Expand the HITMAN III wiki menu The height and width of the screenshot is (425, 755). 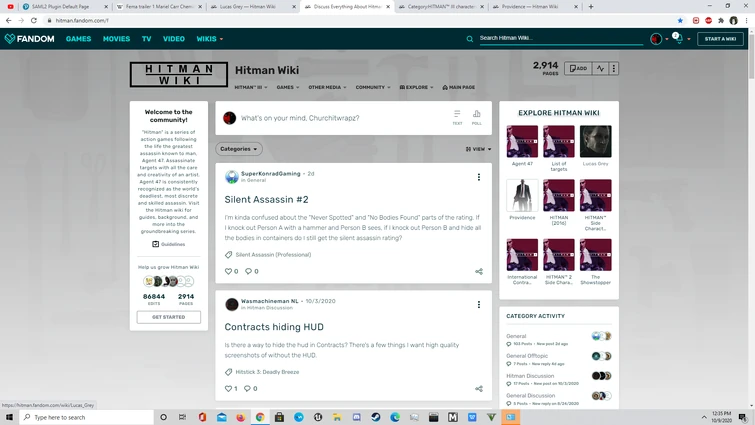(250, 88)
